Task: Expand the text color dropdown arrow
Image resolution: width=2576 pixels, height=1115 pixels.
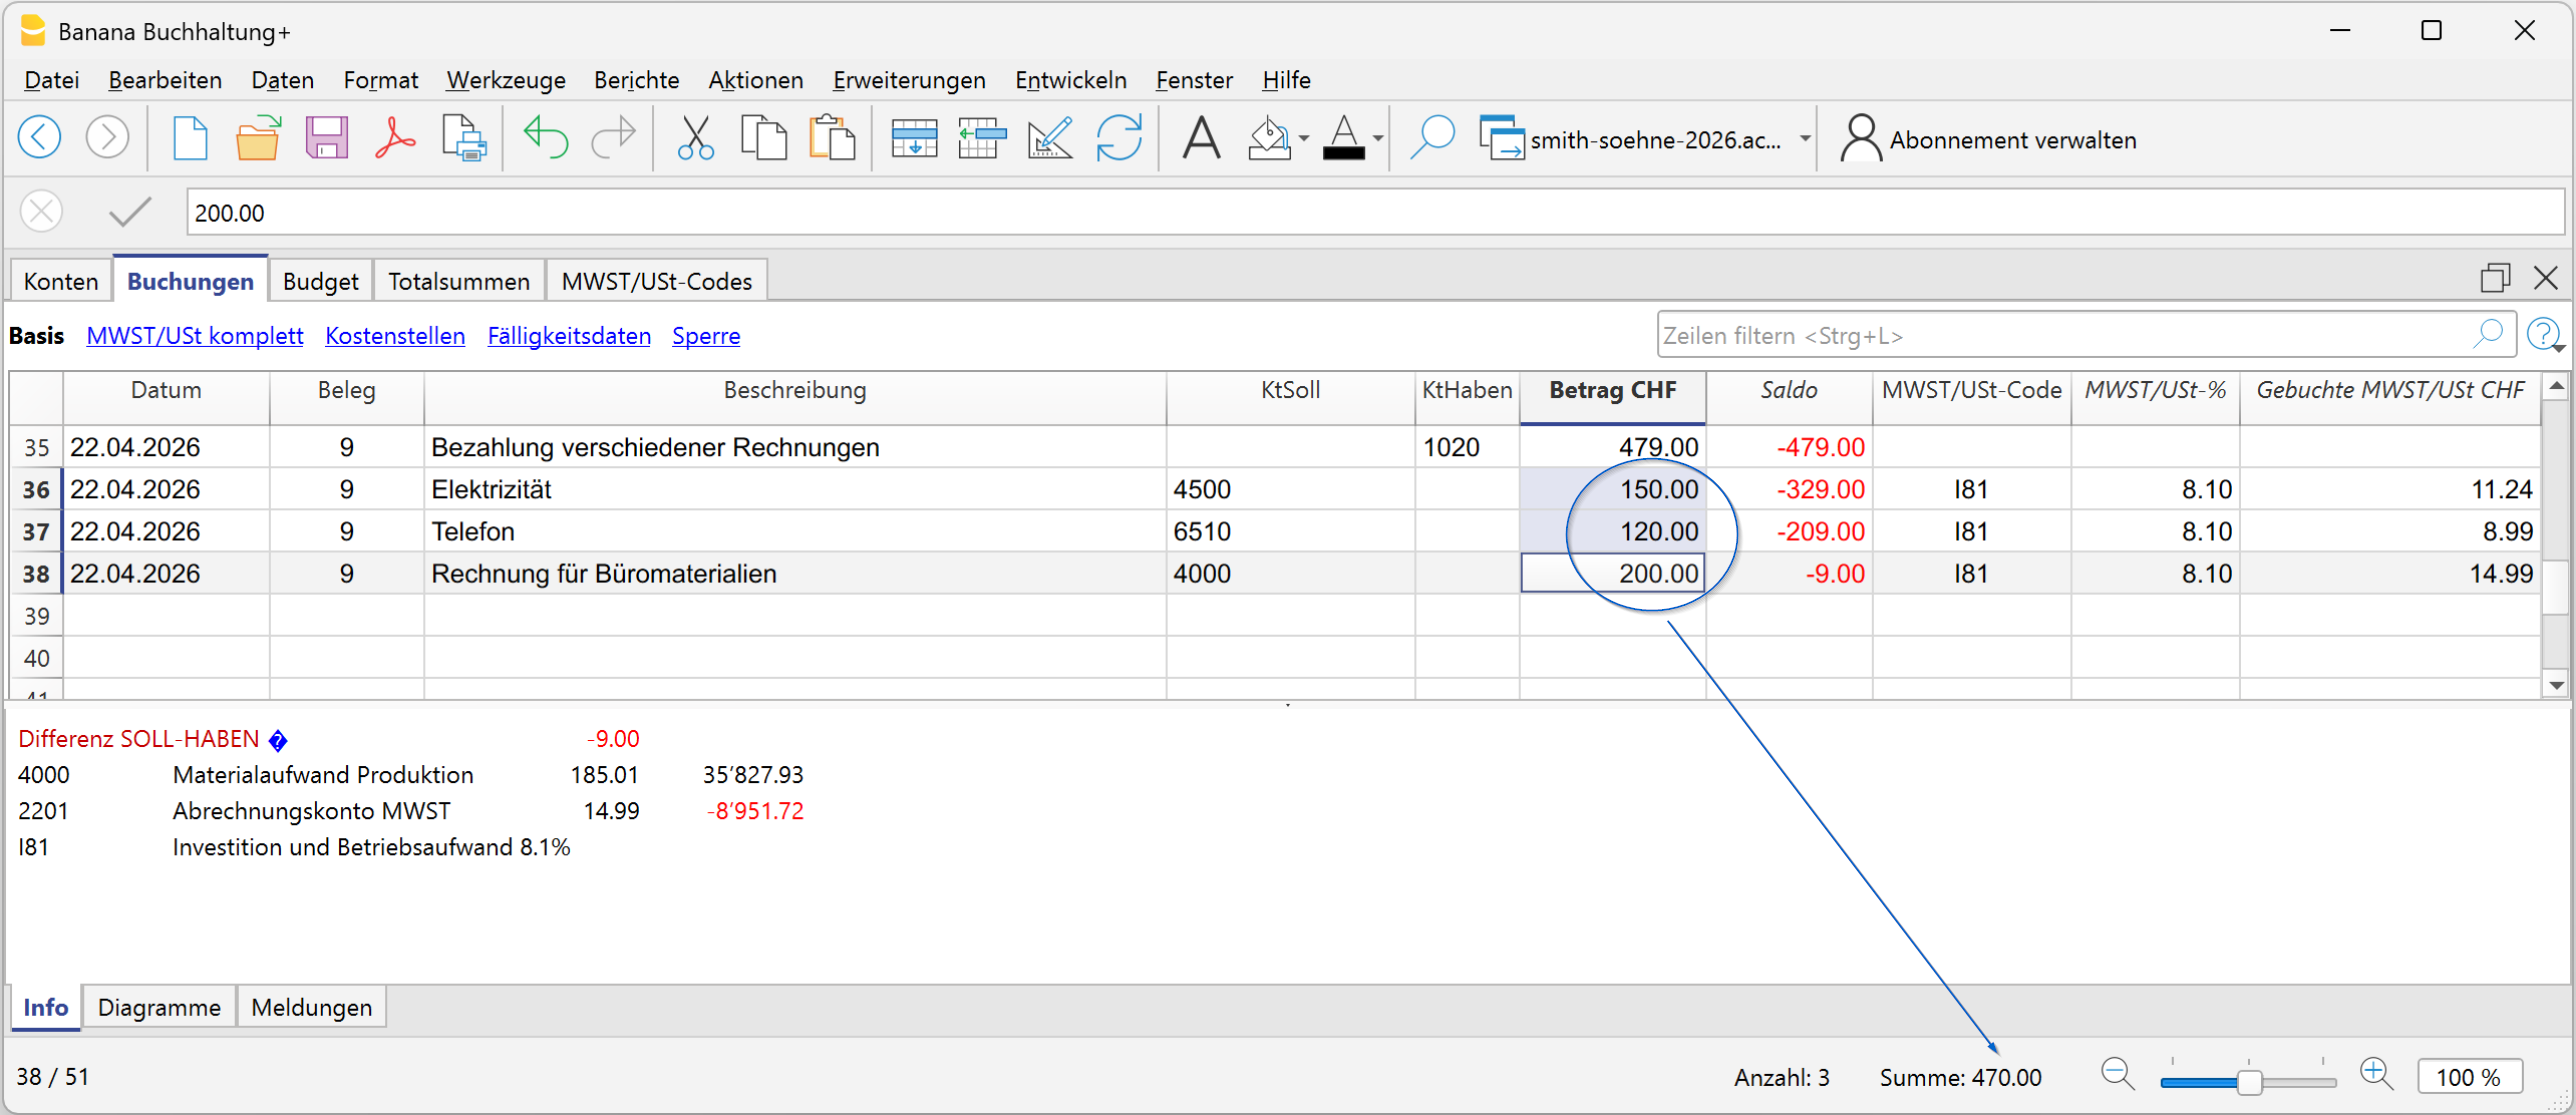Action: coord(1378,139)
